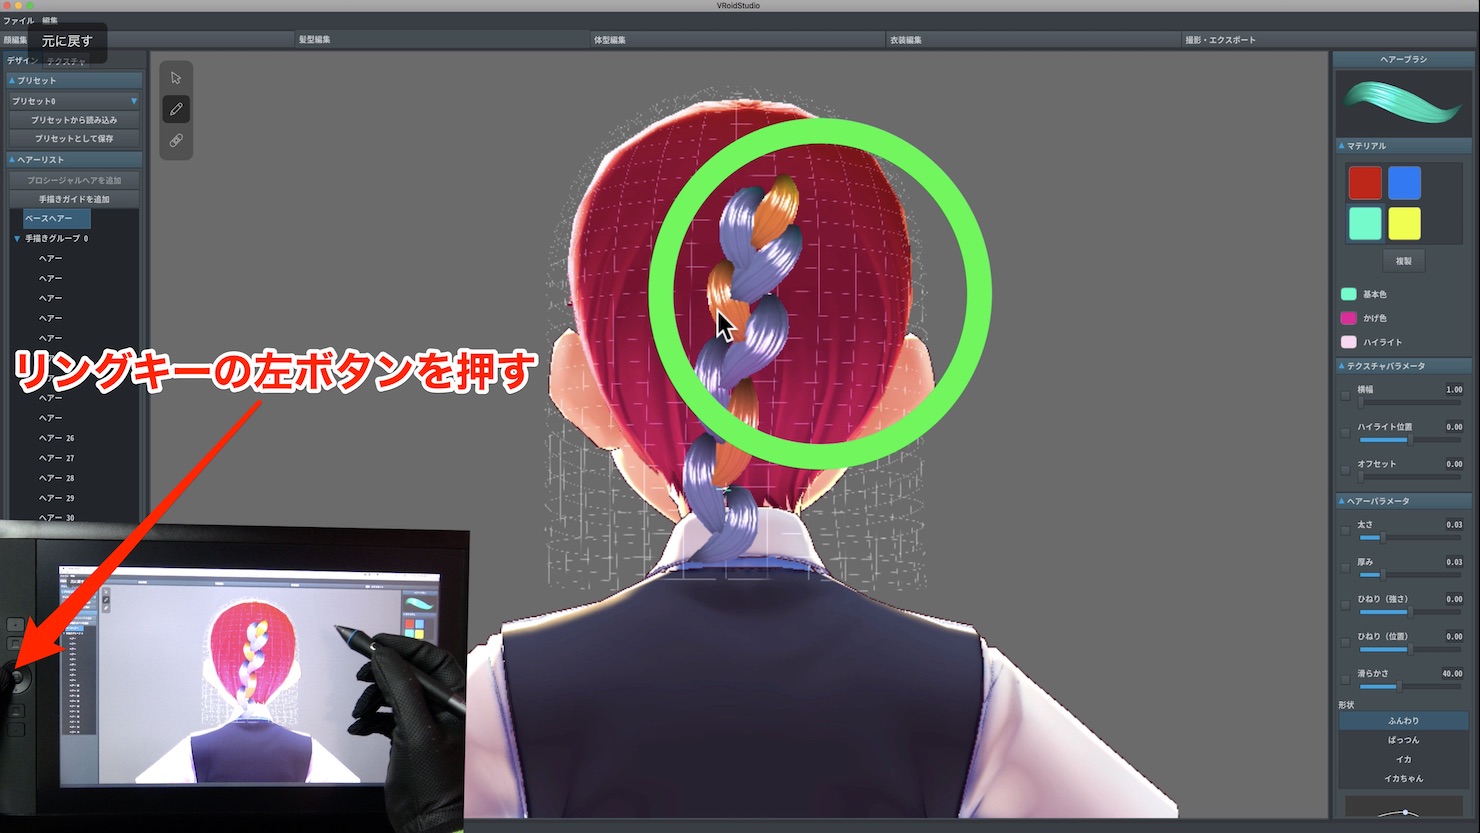Select the pencil hair brush tool

176,109
